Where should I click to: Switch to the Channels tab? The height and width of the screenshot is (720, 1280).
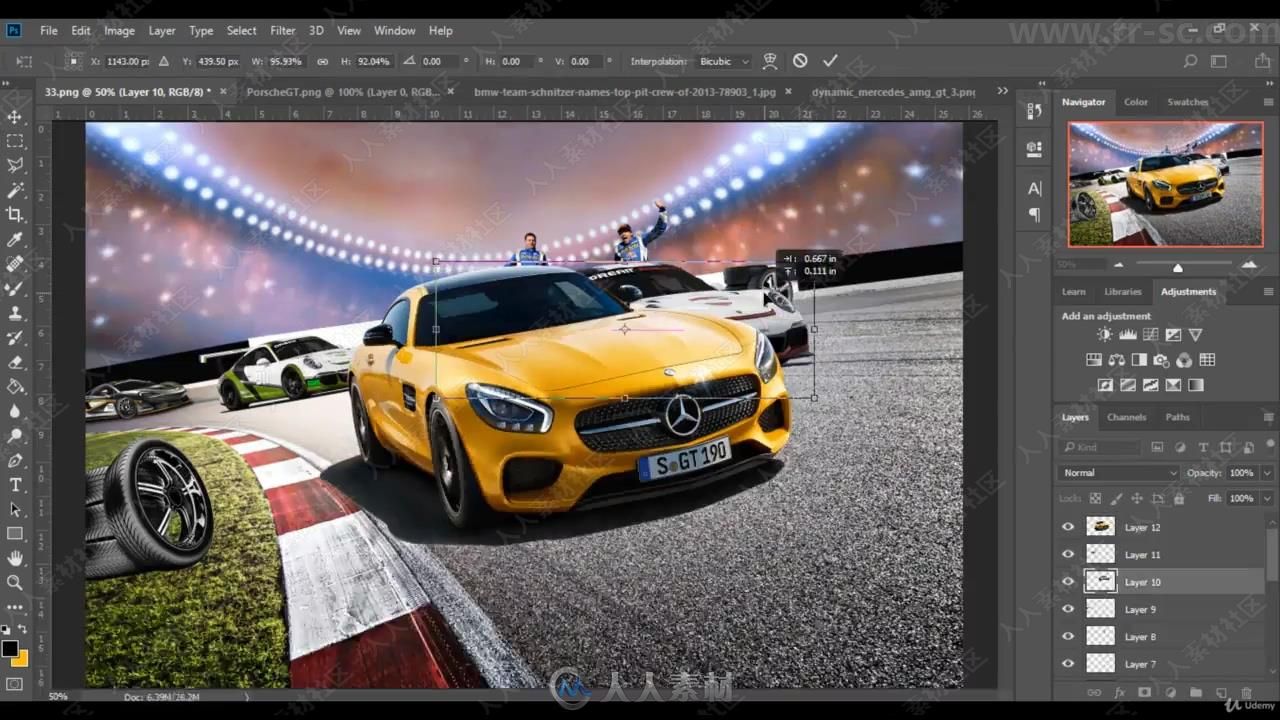1126,417
